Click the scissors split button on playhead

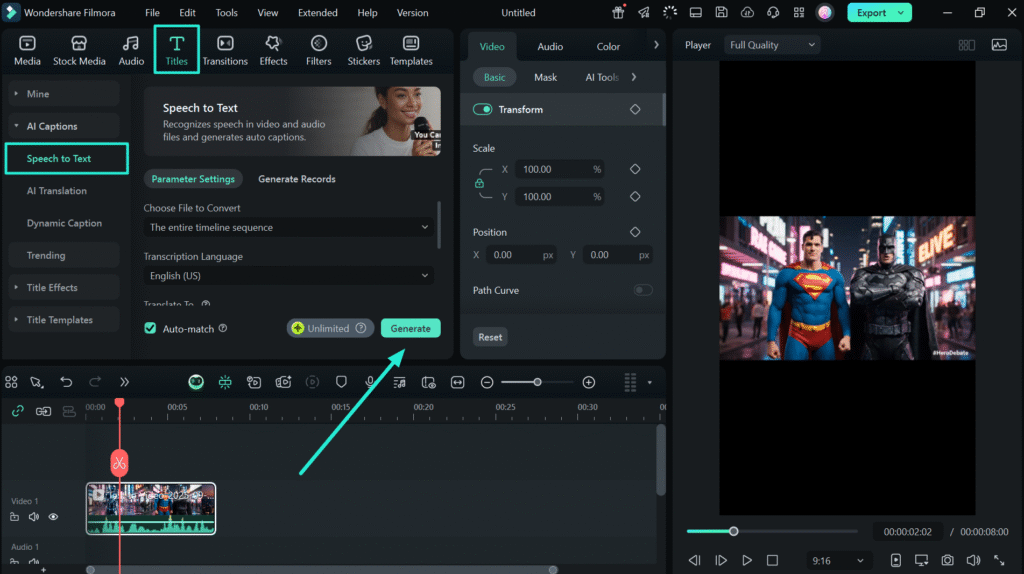click(x=119, y=463)
